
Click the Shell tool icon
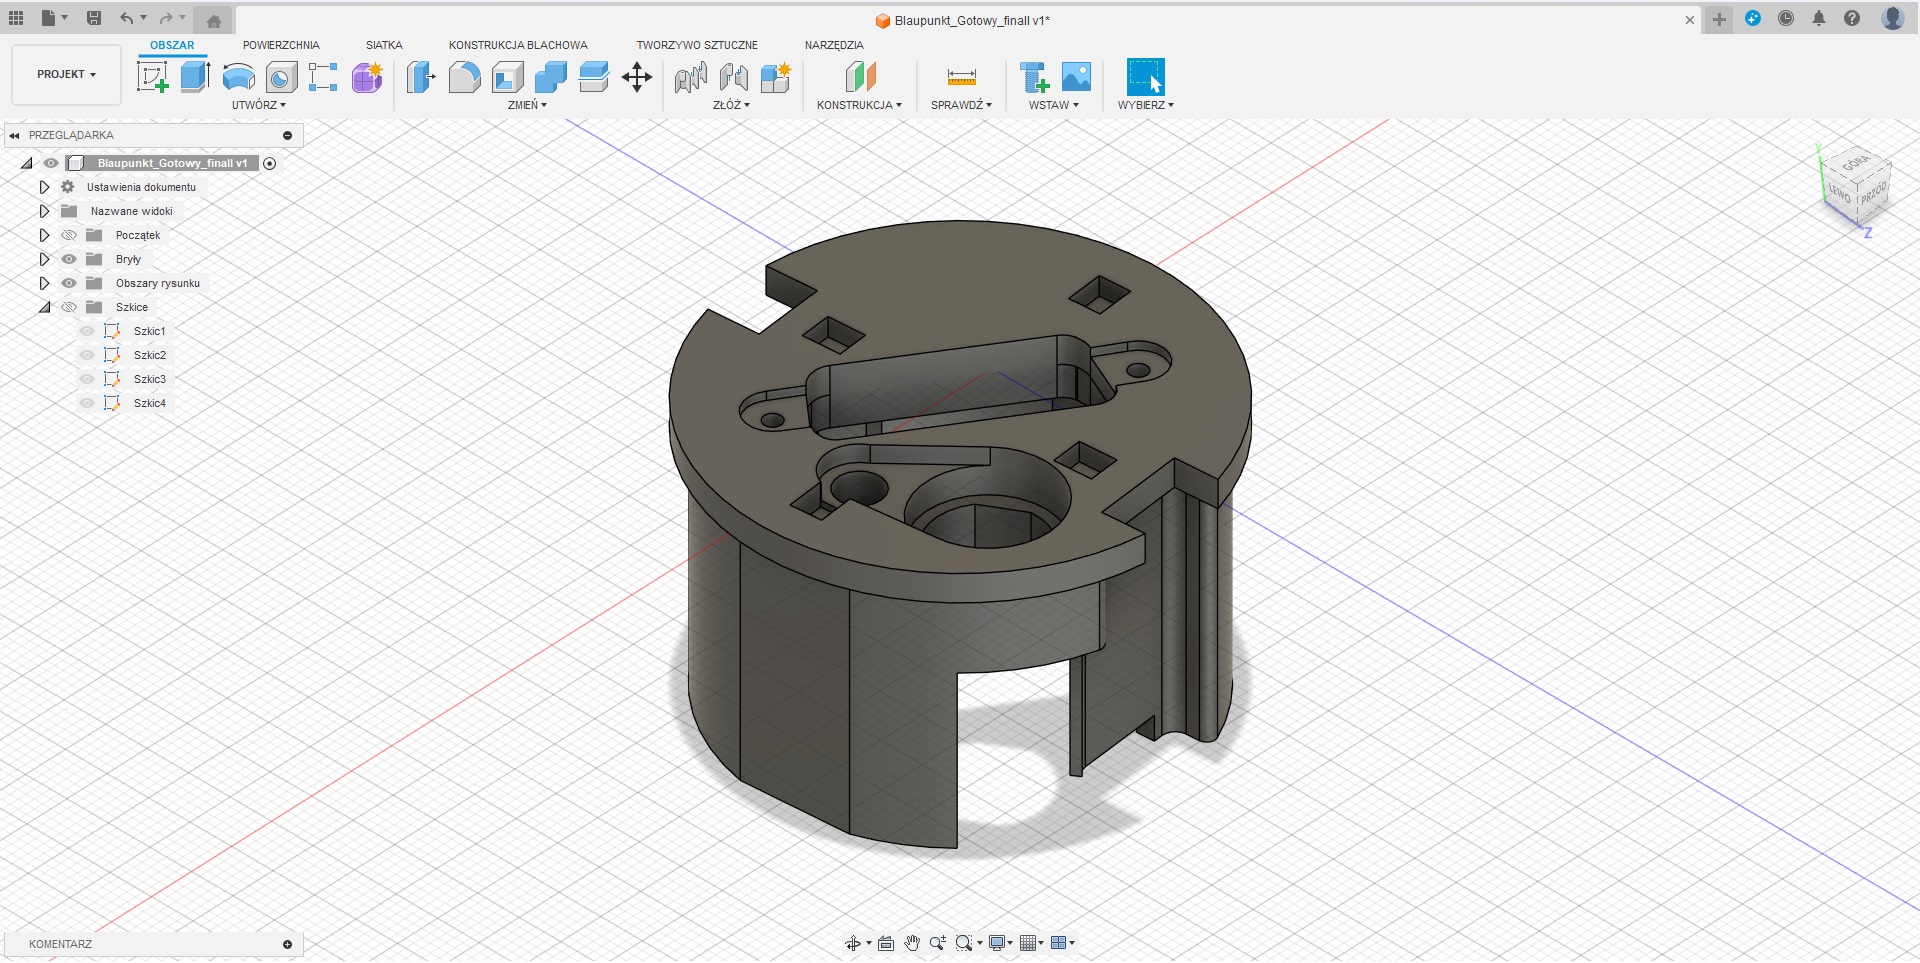coord(508,77)
